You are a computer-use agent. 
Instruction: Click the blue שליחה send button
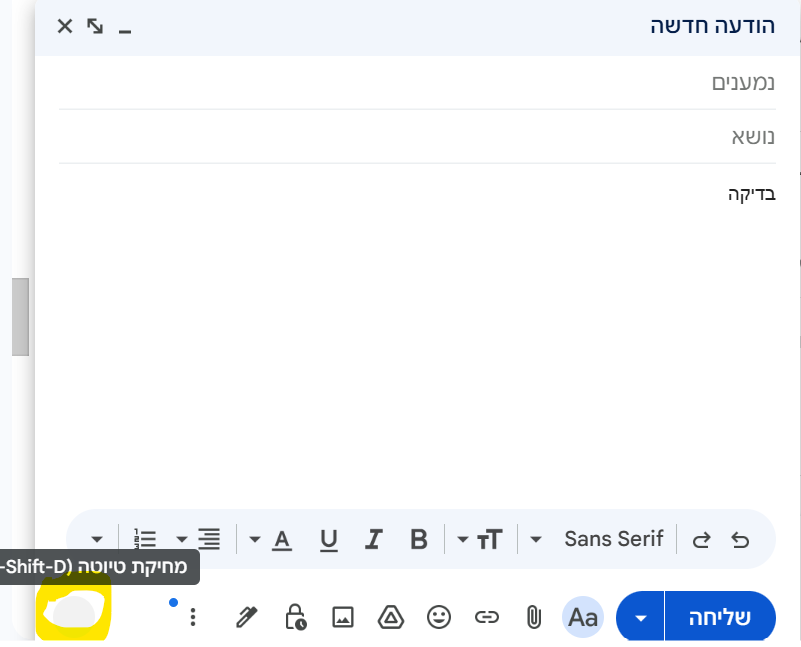[719, 617]
